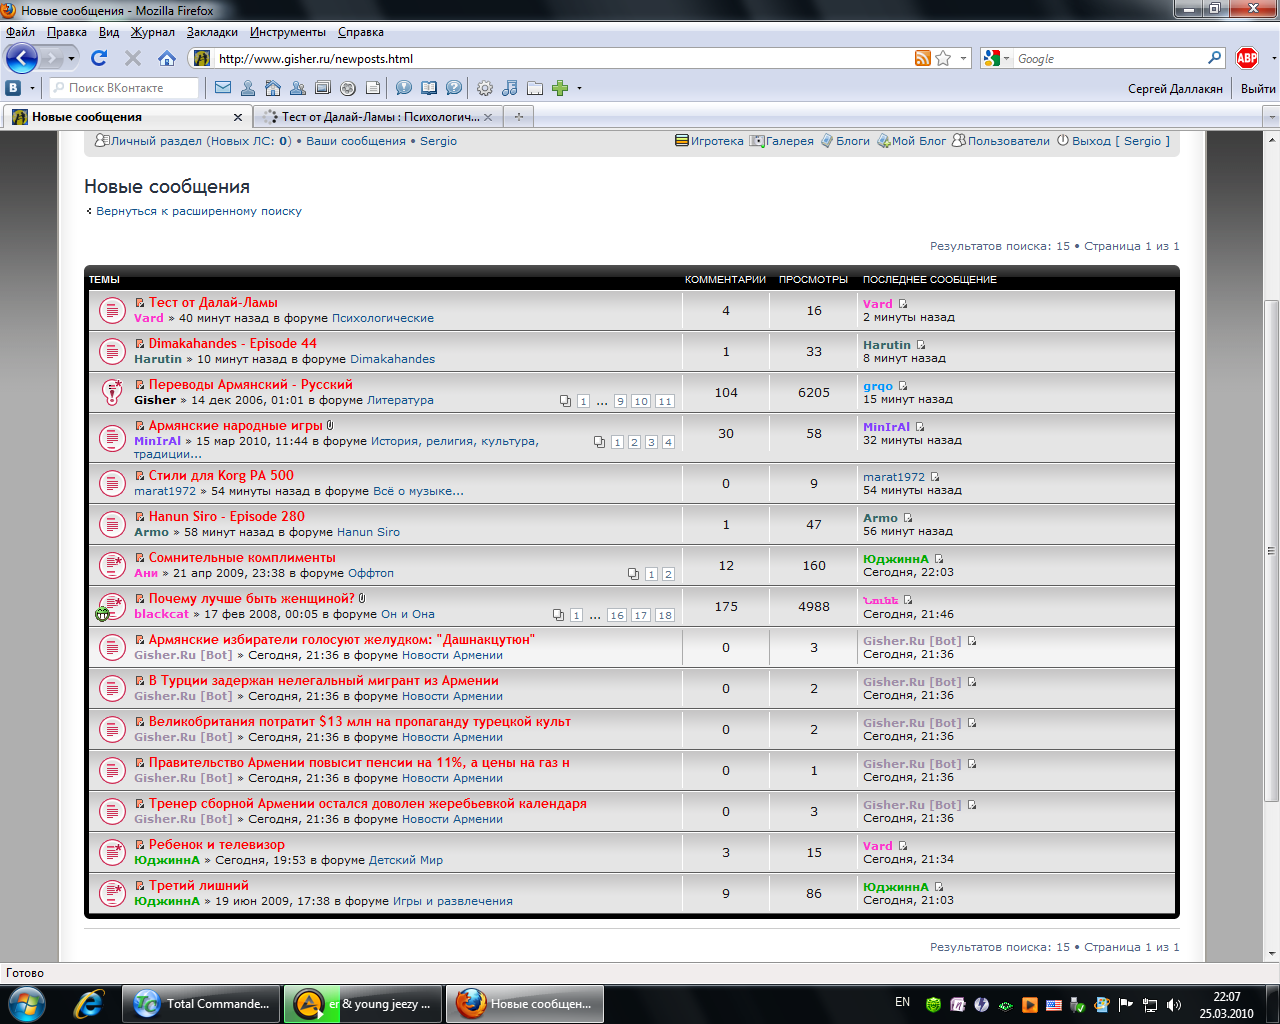Open the RSS feed icon in address bar

tap(922, 58)
